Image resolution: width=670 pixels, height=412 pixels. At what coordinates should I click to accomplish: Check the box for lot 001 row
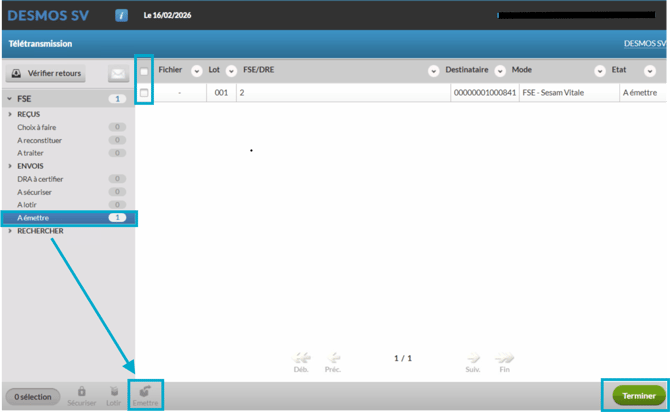[144, 93]
